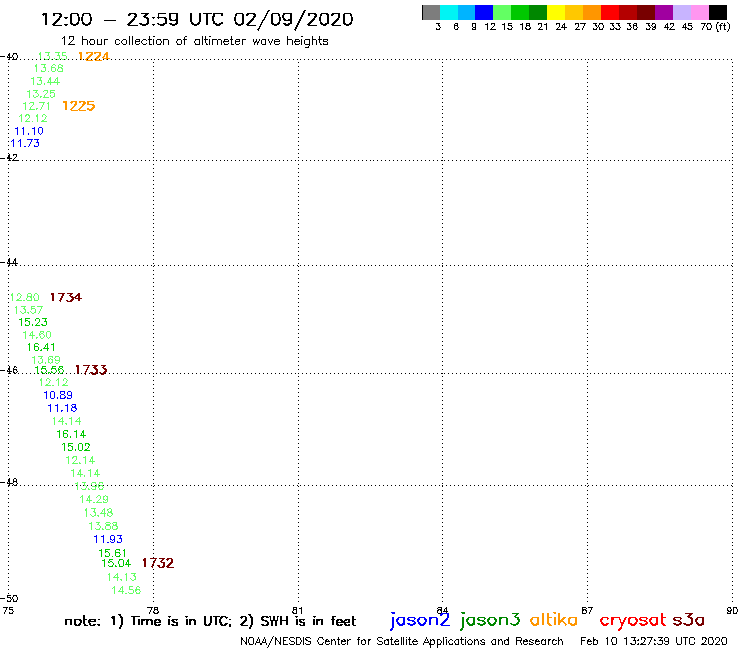Click the blue 11.93 wave height value
This screenshot has height=650, width=740.
tap(108, 539)
